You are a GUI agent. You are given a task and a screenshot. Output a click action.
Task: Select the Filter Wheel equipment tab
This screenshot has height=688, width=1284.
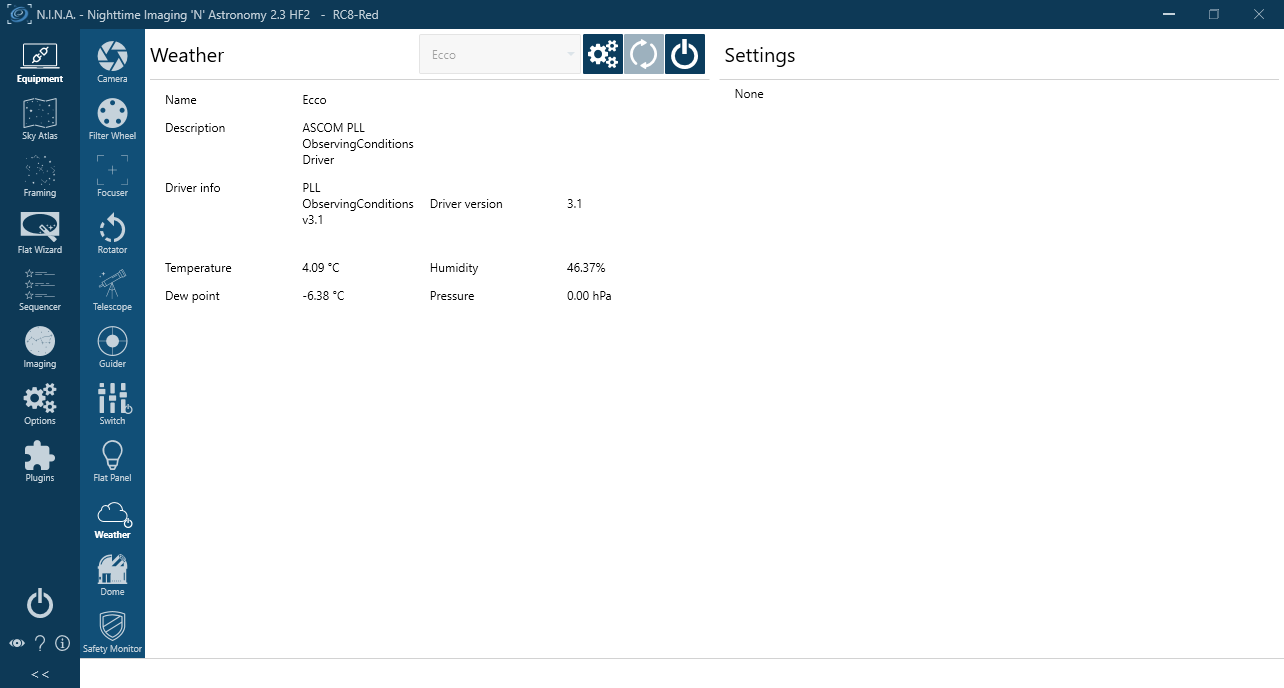point(112,120)
